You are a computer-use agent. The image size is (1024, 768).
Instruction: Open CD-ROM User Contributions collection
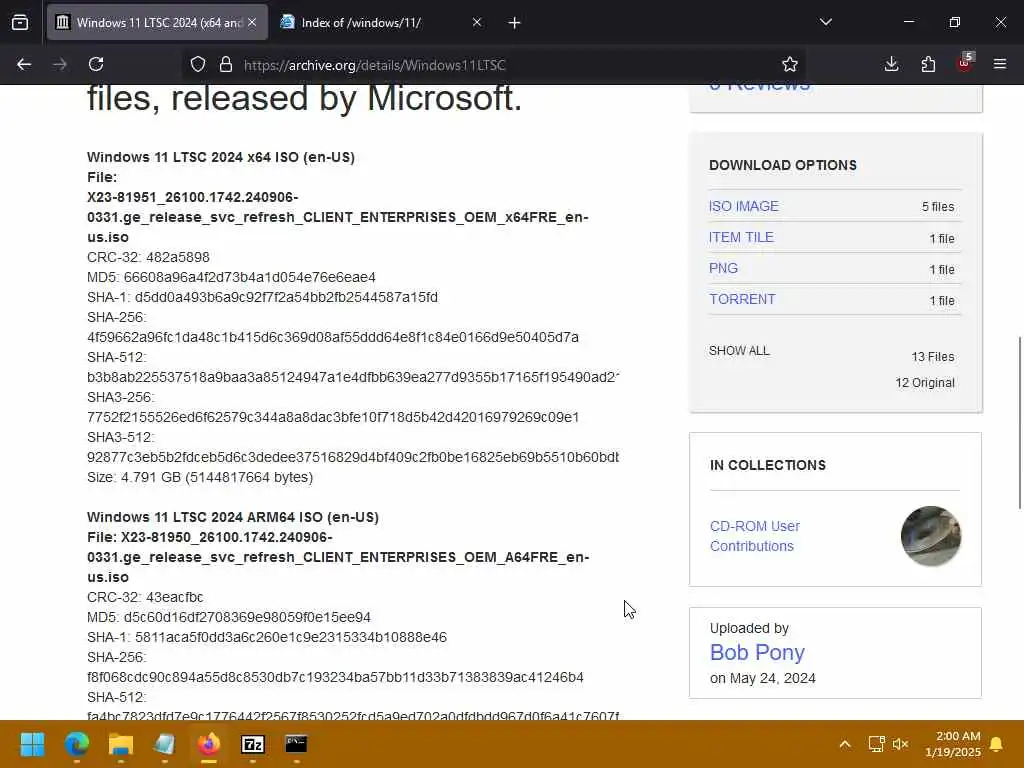click(754, 536)
